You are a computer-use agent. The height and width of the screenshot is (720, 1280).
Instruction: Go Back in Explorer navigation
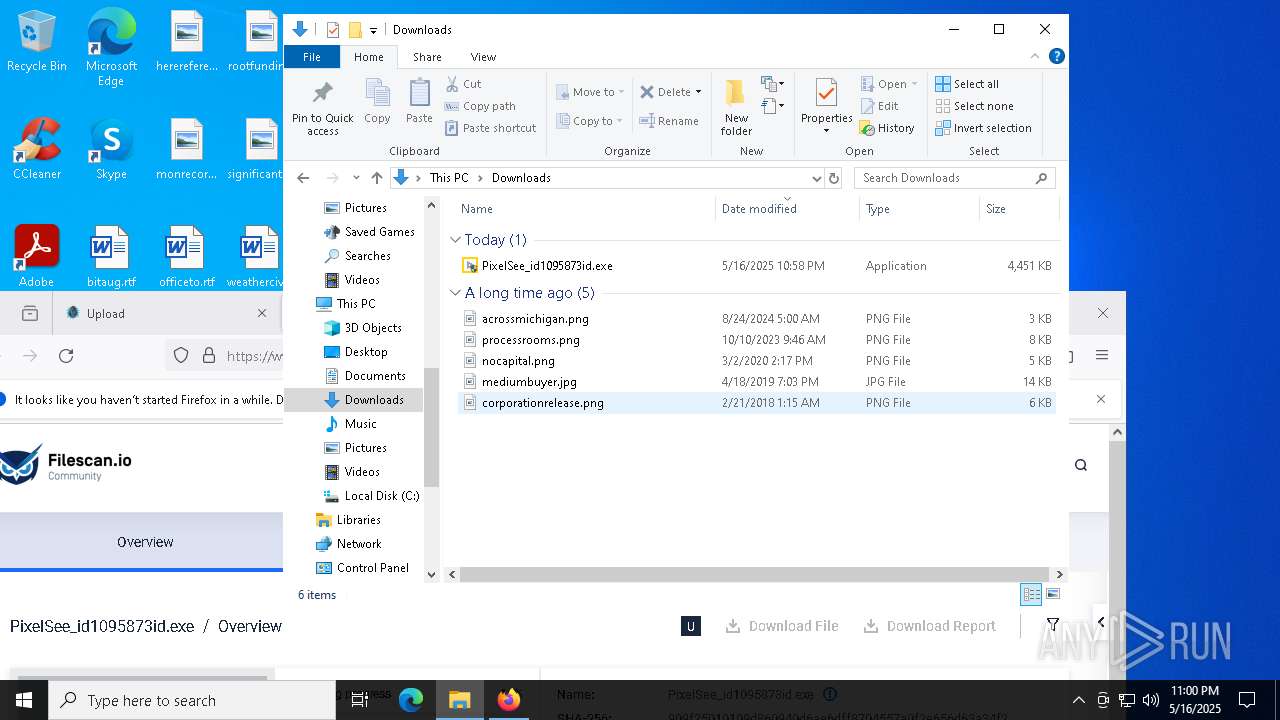[x=303, y=178]
